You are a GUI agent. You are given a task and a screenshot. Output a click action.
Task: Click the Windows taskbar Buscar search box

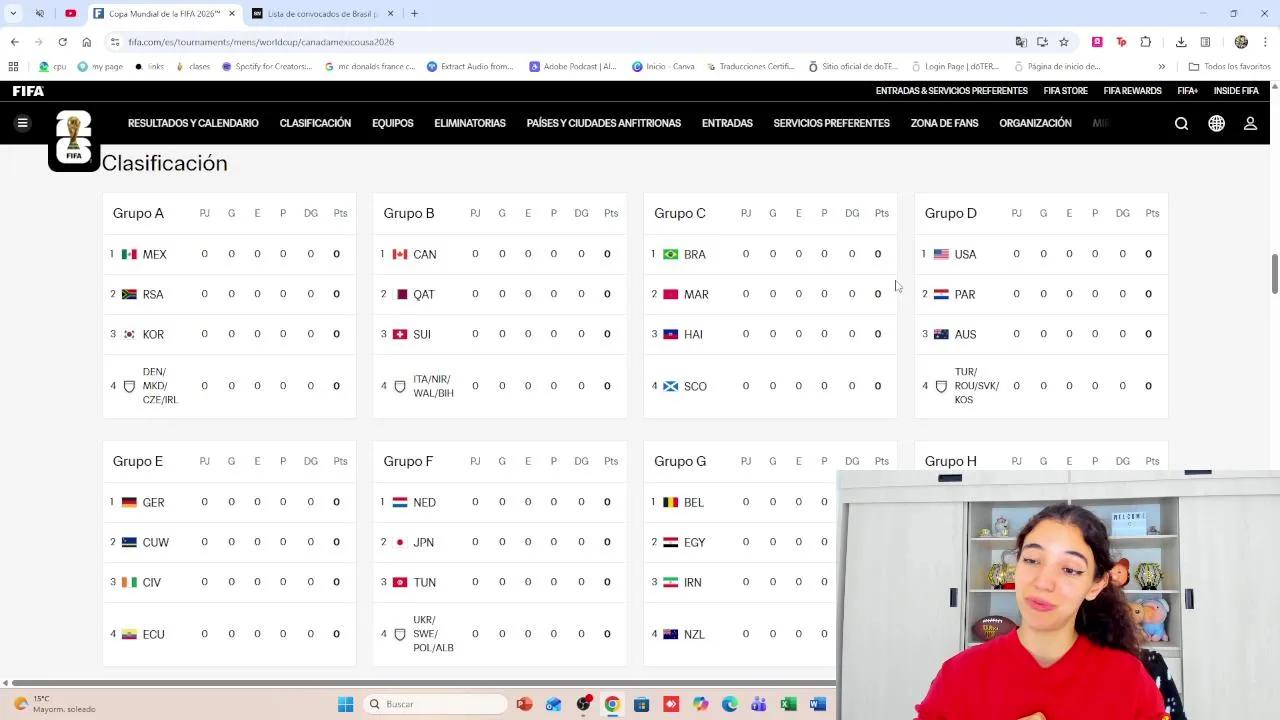435,704
